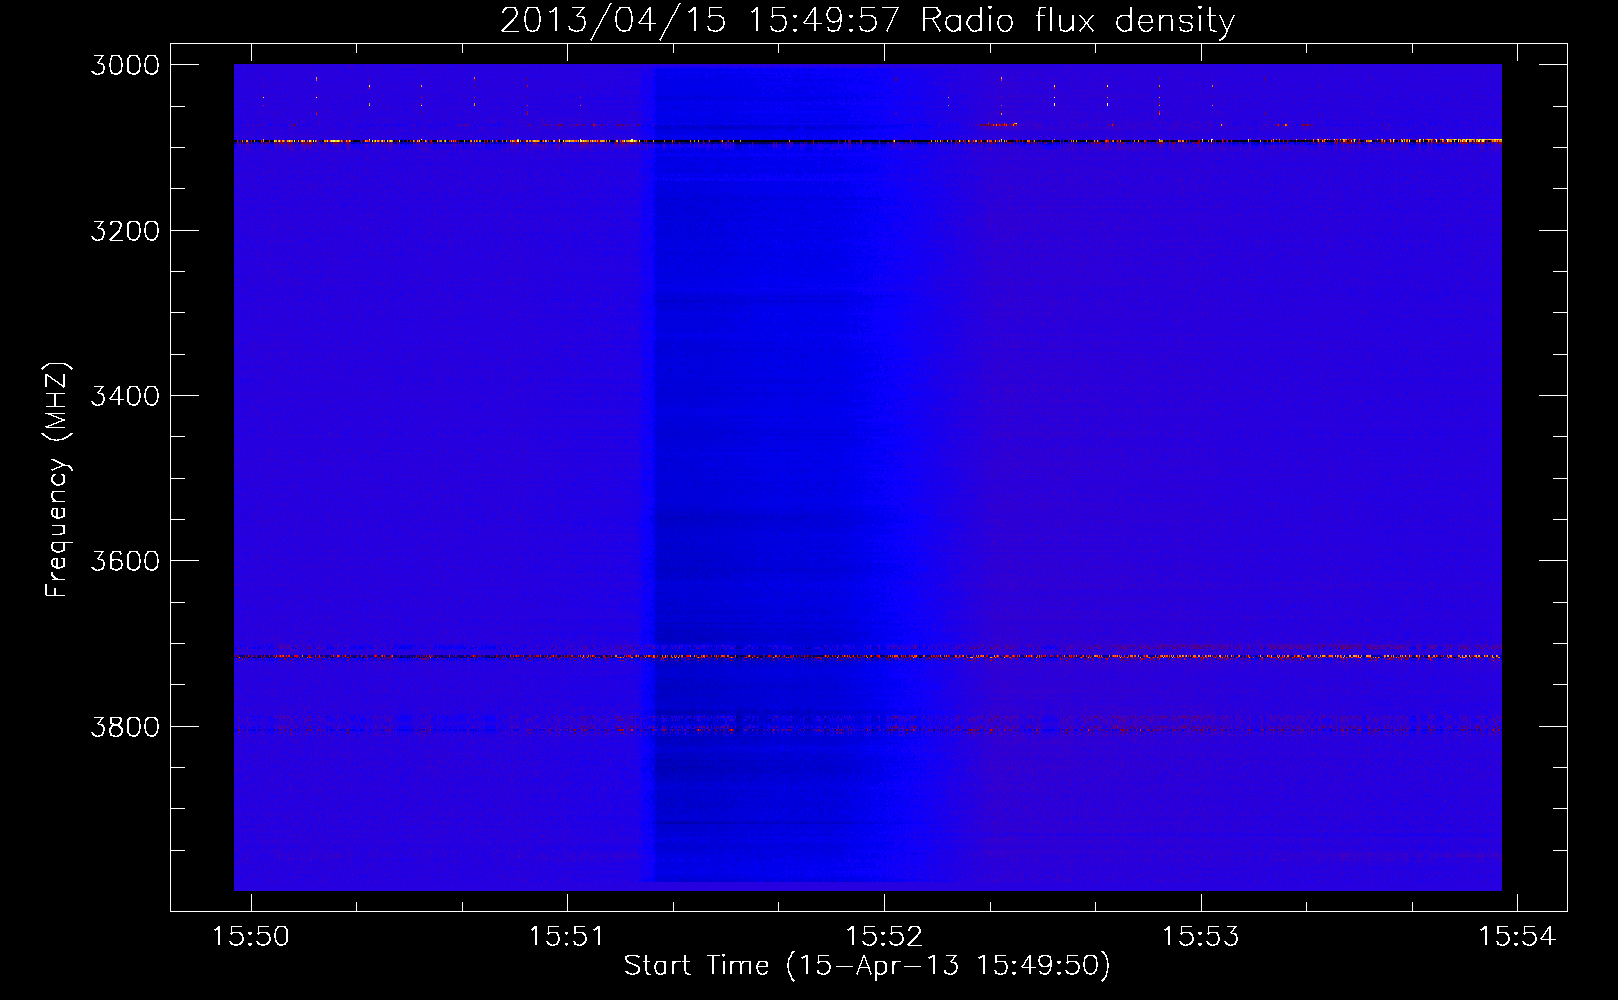
Task: Click the 3800 frequency tick label
Action: pyautogui.click(x=125, y=727)
